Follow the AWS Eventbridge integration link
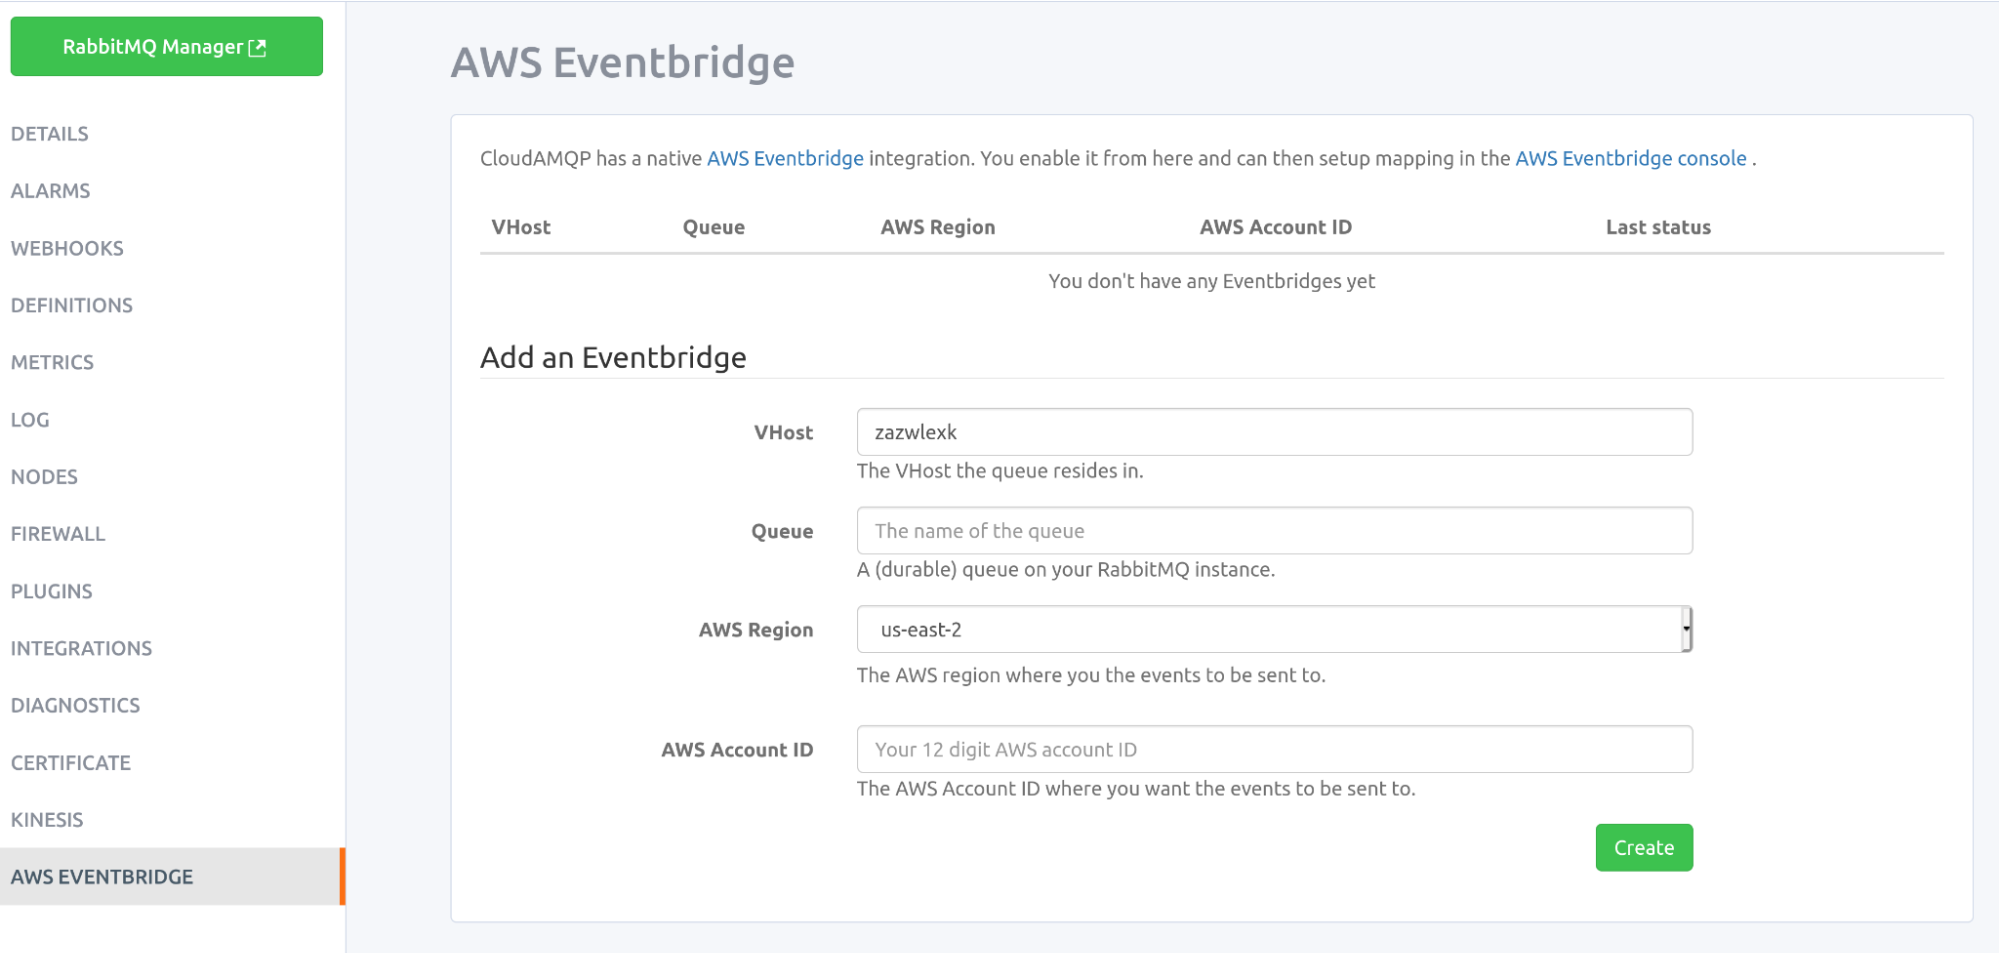Image resolution: width=1999 pixels, height=953 pixels. [x=785, y=158]
